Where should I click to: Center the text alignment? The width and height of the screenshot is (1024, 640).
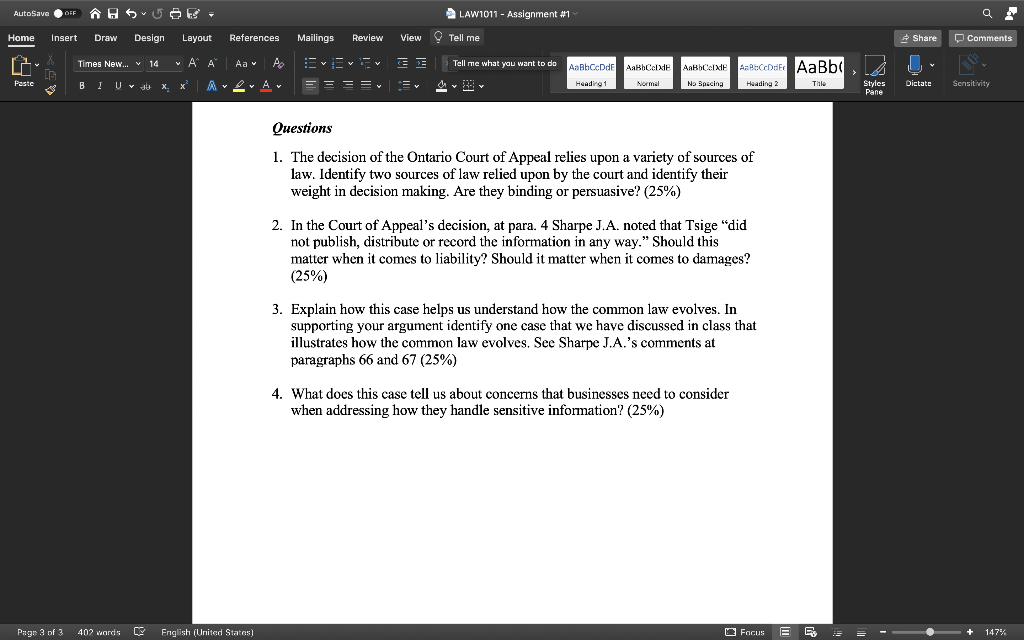click(329, 86)
